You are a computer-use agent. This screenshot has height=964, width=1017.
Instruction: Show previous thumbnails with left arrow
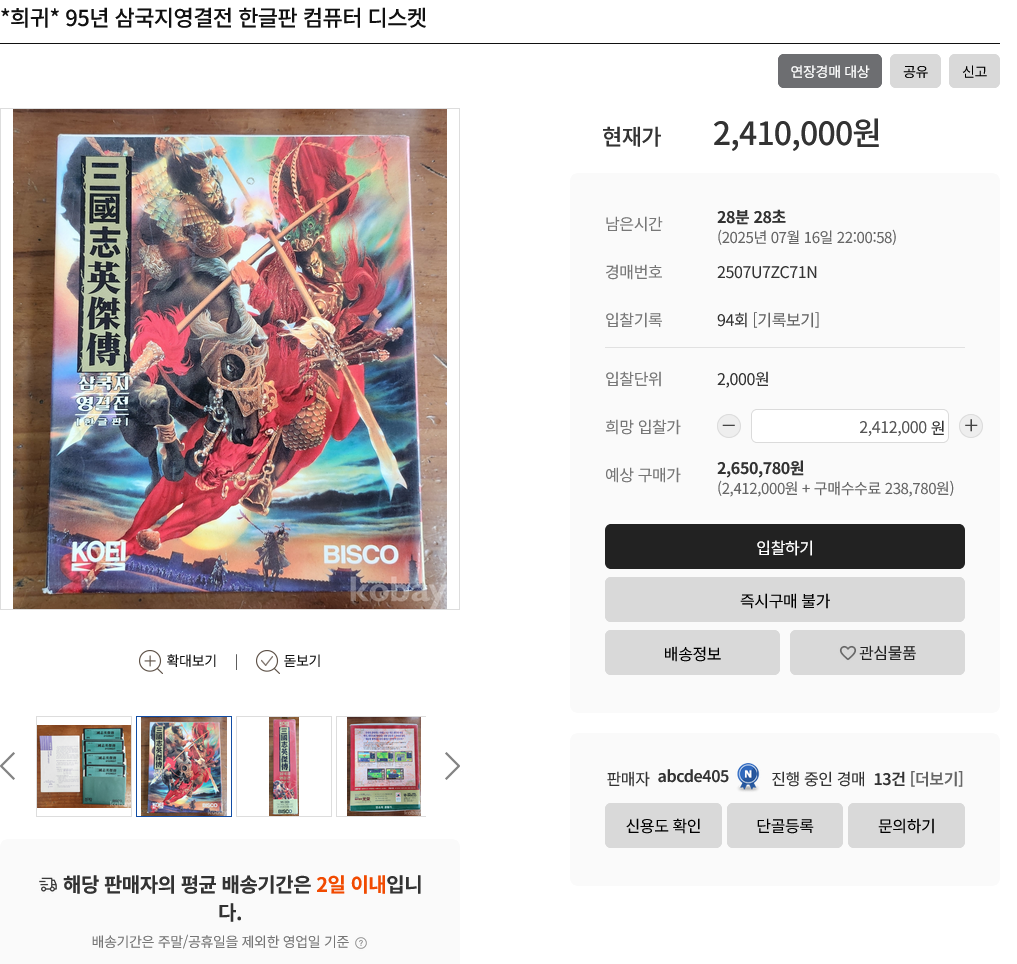click(x=8, y=766)
